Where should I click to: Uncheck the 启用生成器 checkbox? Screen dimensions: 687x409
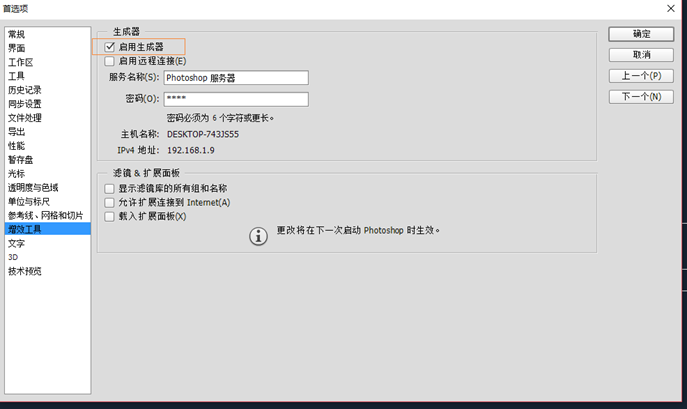pyautogui.click(x=110, y=47)
